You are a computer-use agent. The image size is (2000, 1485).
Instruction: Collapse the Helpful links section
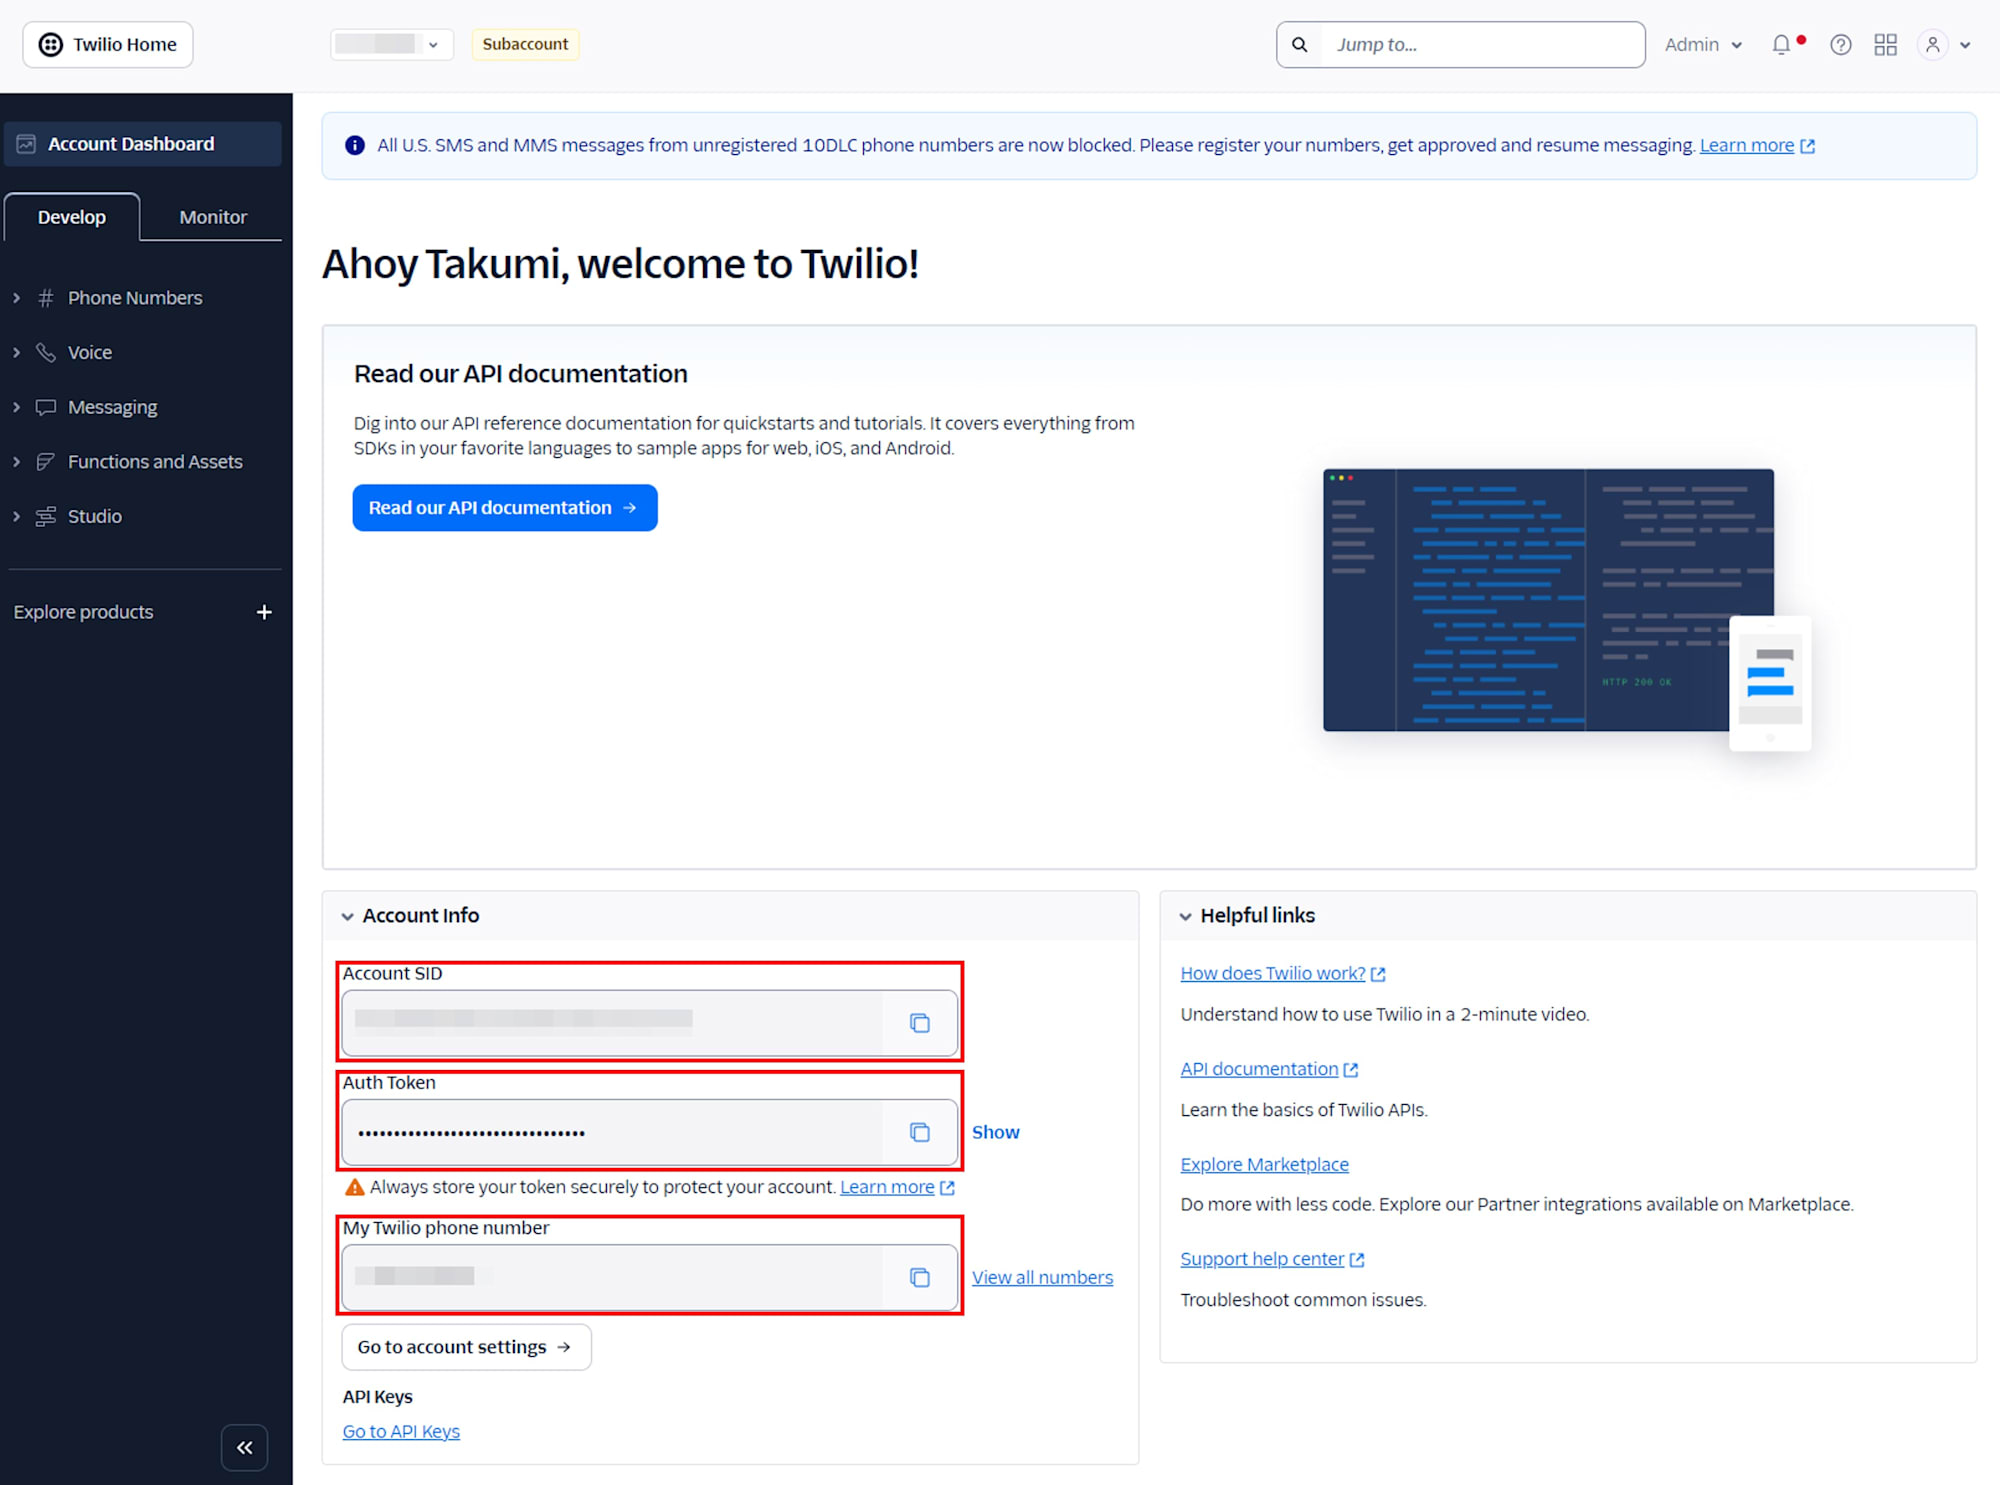[1185, 916]
